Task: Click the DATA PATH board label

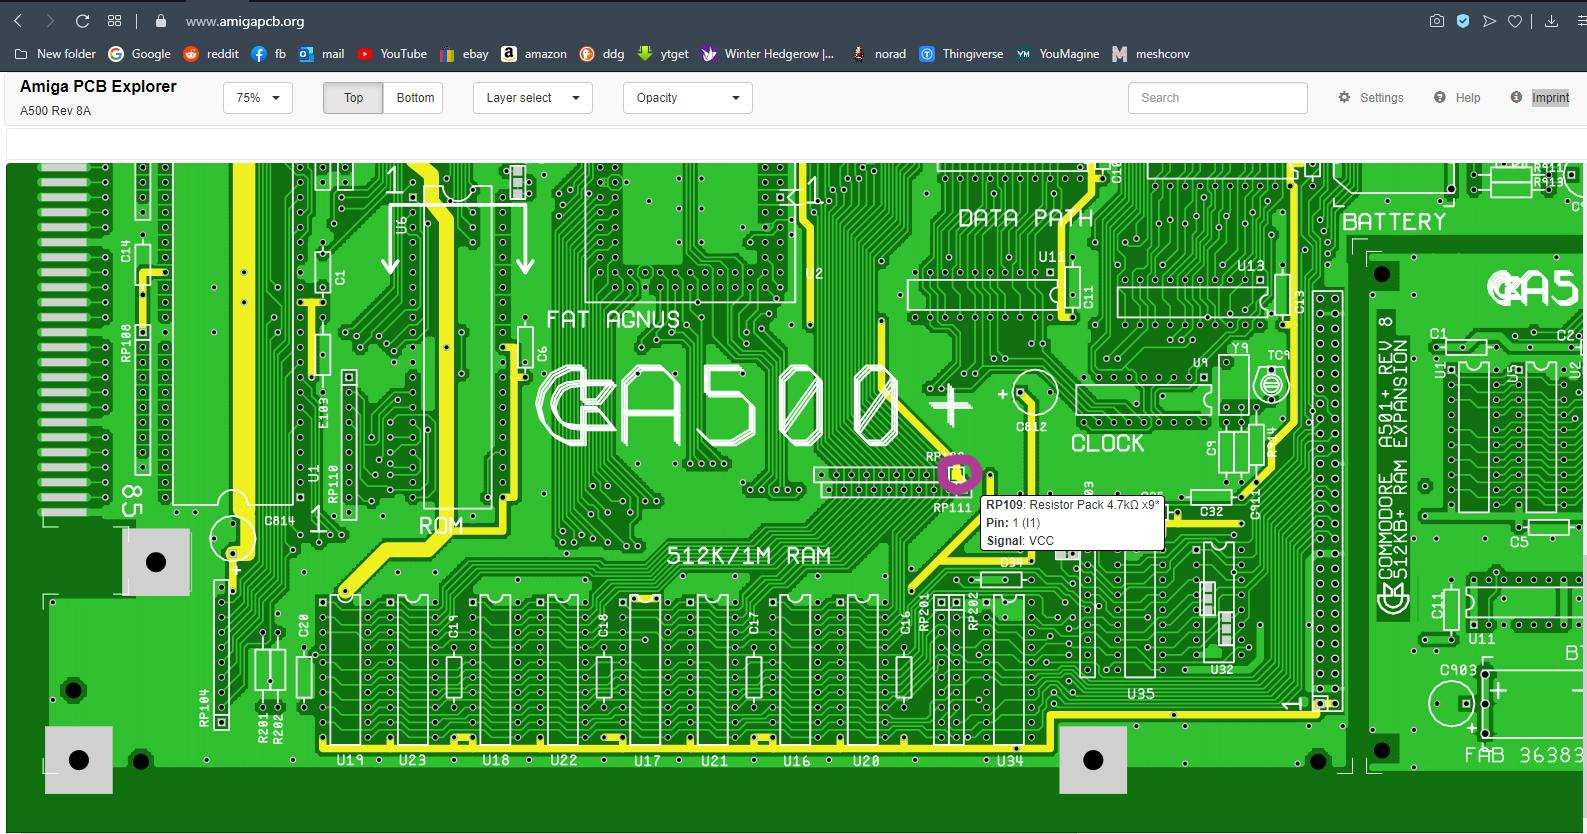Action: [1025, 219]
